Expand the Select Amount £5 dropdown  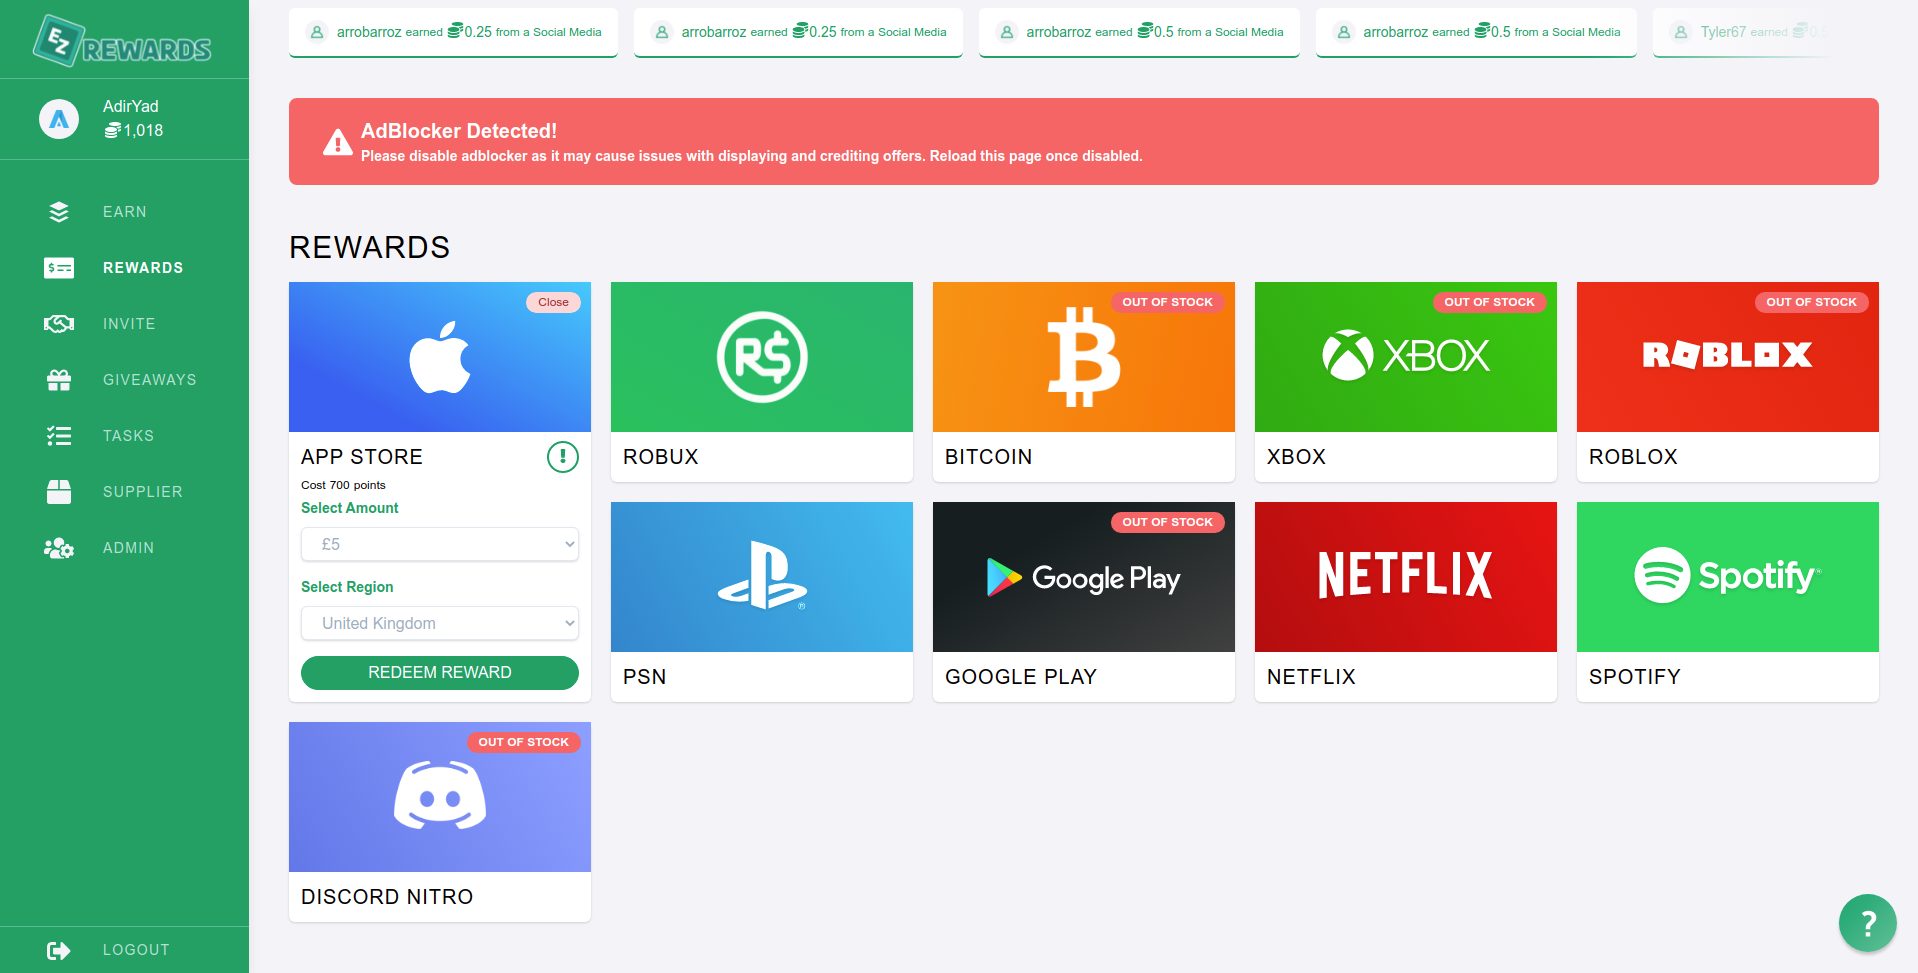click(x=440, y=544)
